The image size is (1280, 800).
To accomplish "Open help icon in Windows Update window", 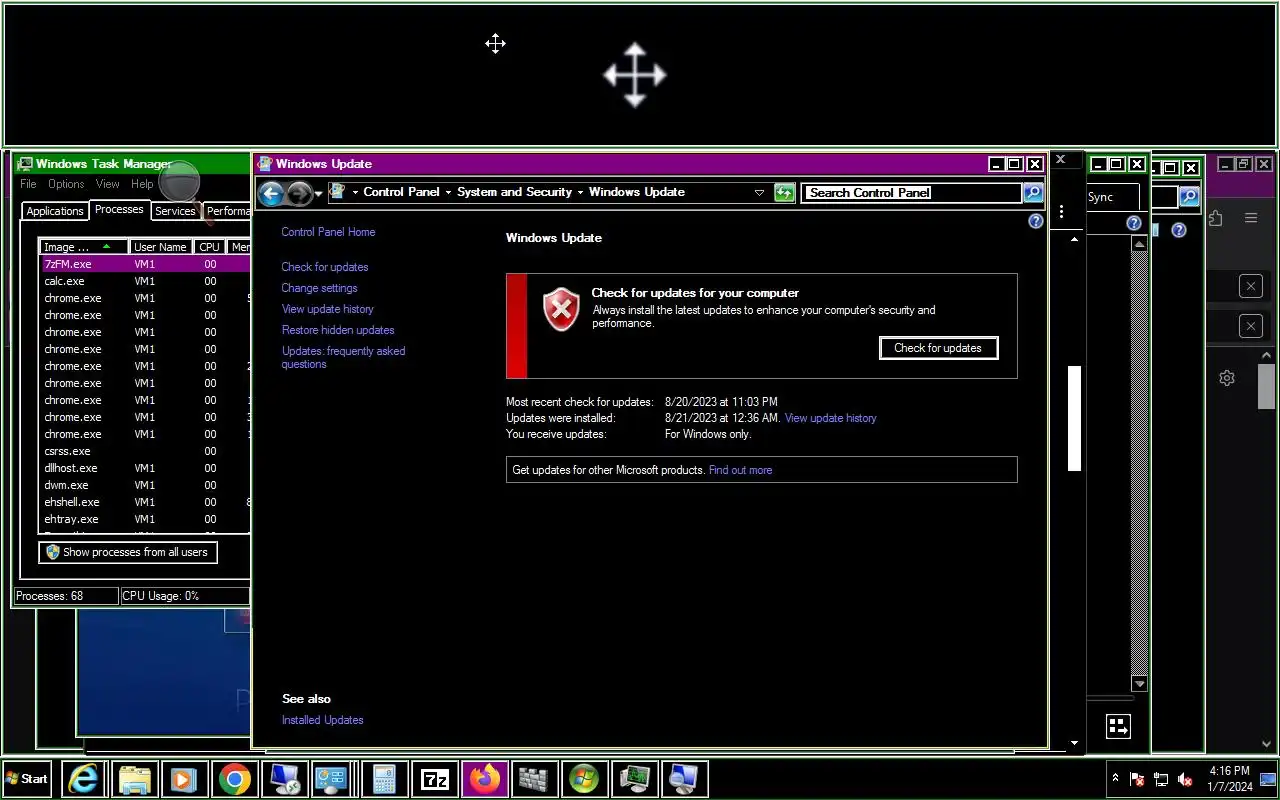I will (x=1036, y=222).
